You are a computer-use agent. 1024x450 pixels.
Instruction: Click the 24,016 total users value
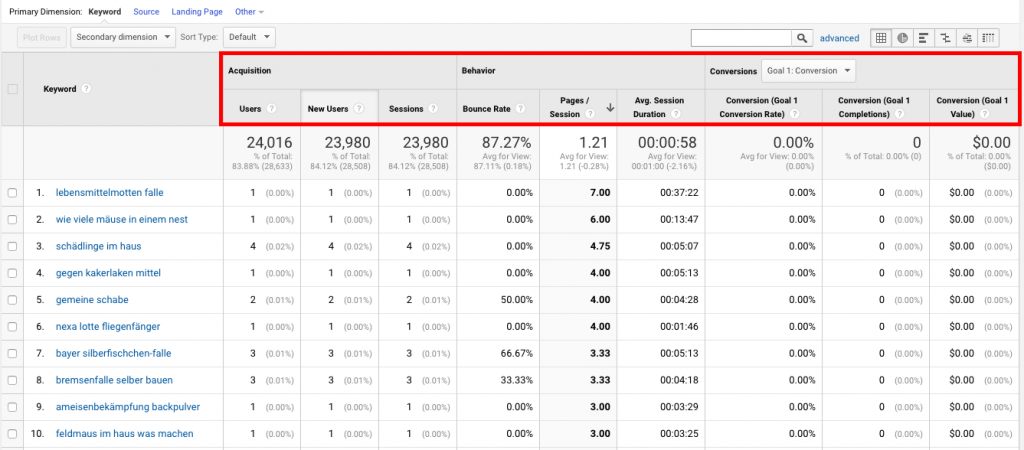(269, 142)
